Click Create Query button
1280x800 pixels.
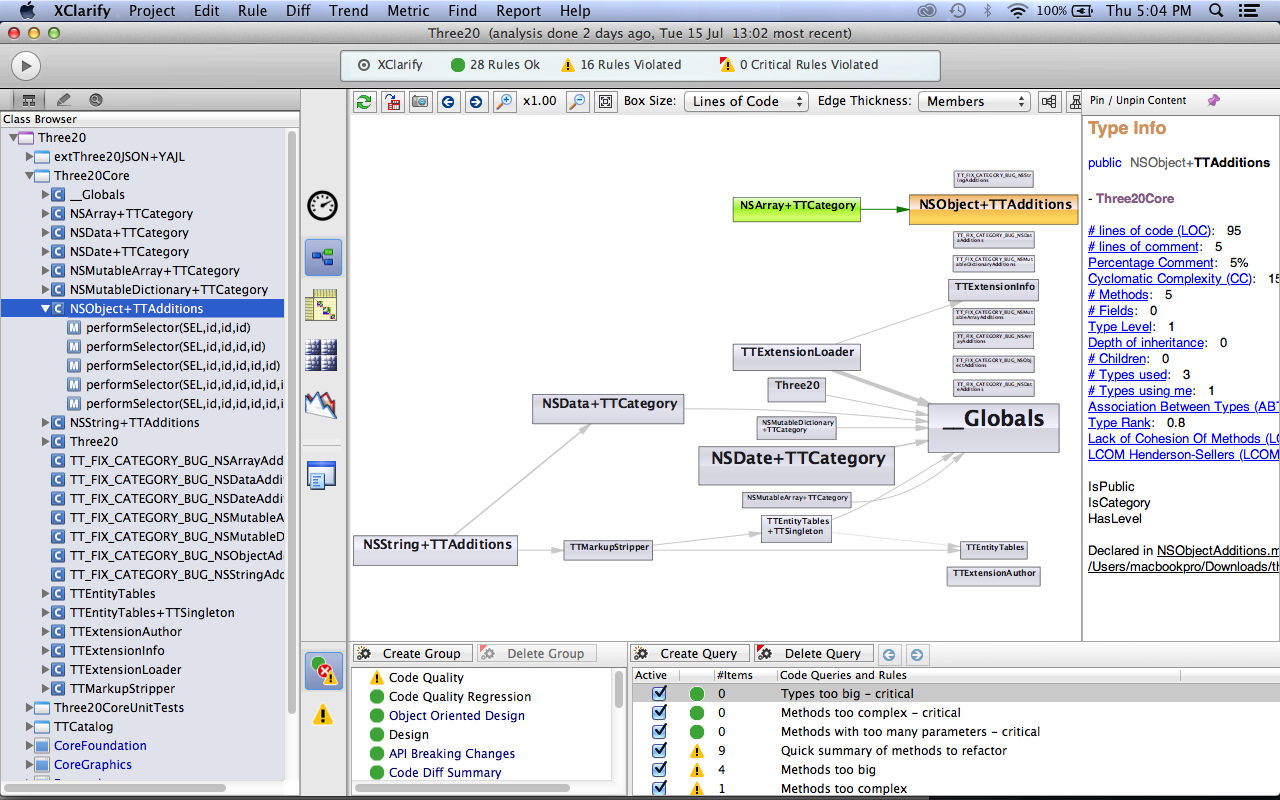(x=689, y=654)
